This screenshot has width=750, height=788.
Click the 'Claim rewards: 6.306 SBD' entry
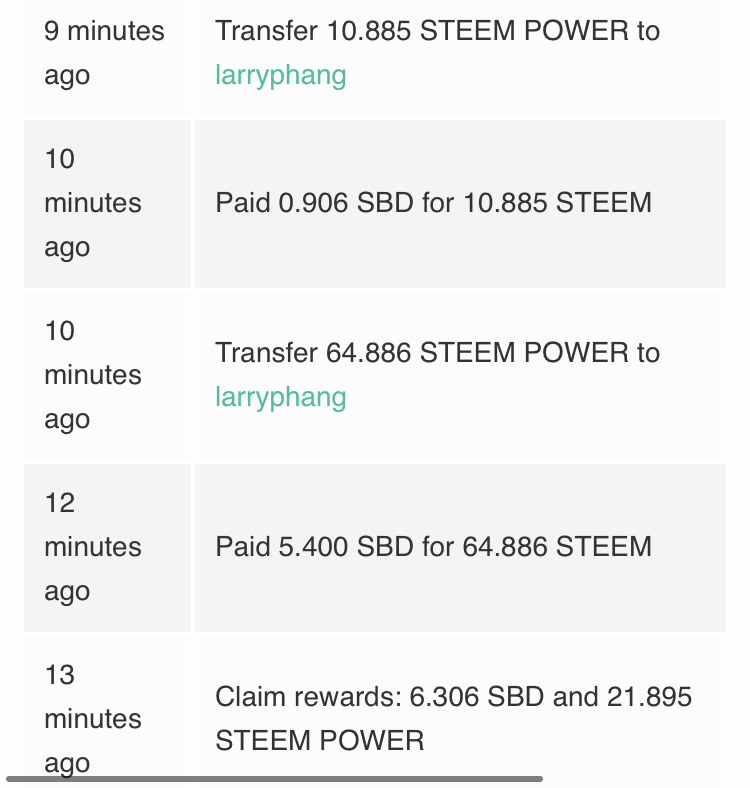tap(453, 719)
